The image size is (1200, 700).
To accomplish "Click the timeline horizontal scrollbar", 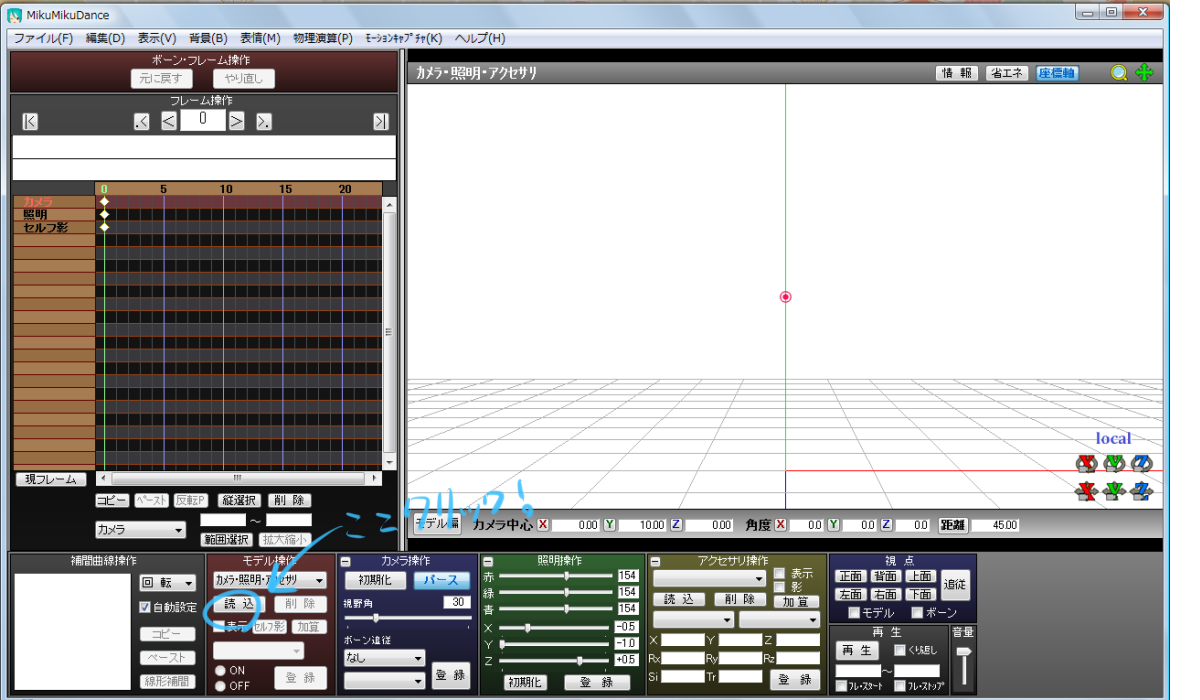I will point(238,478).
